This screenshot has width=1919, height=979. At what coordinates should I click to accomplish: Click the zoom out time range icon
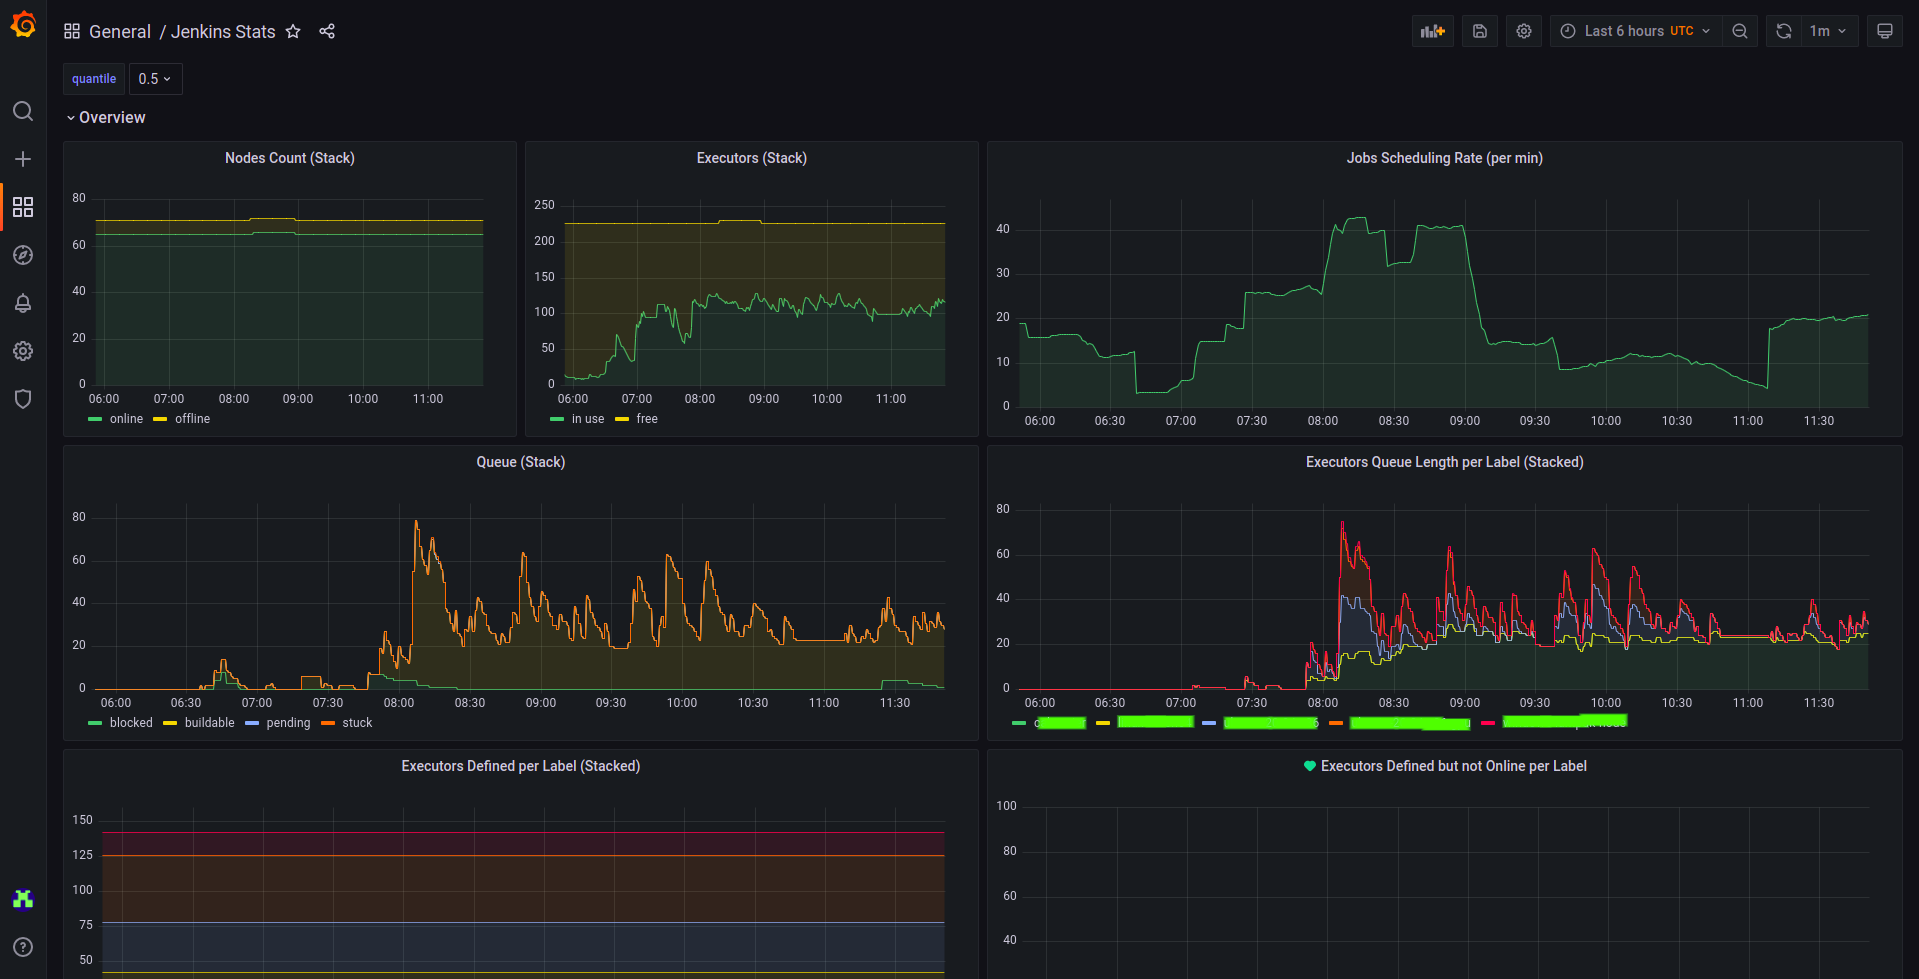[1740, 31]
